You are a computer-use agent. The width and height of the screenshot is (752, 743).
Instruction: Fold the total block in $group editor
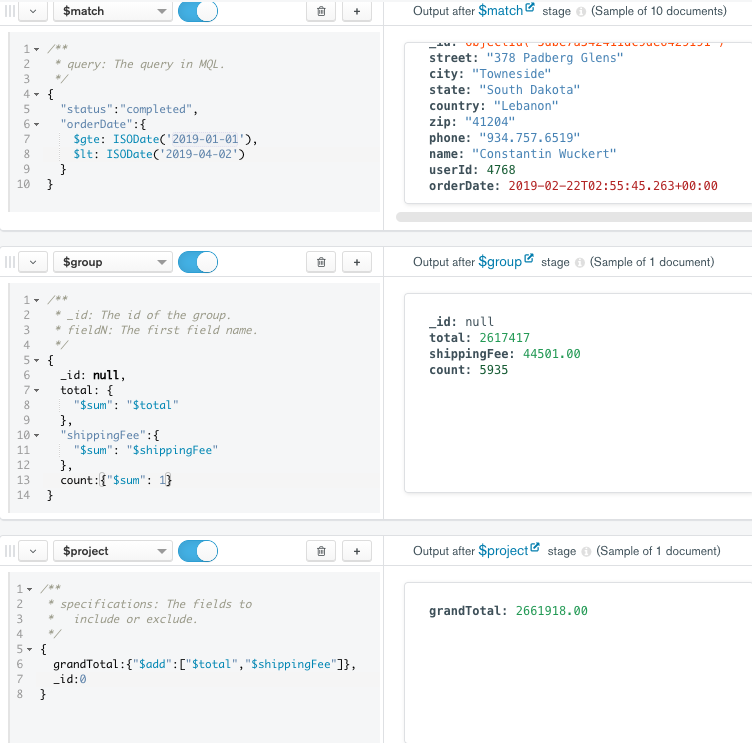pyautogui.click(x=36, y=390)
